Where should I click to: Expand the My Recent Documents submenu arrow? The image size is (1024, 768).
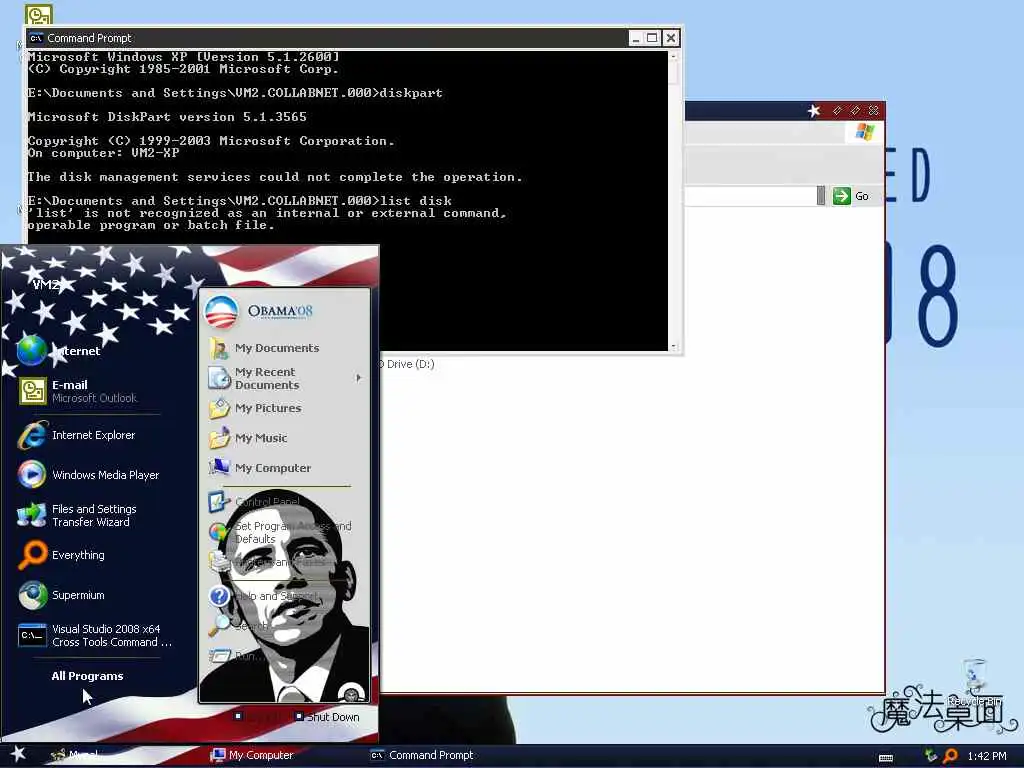[359, 378]
